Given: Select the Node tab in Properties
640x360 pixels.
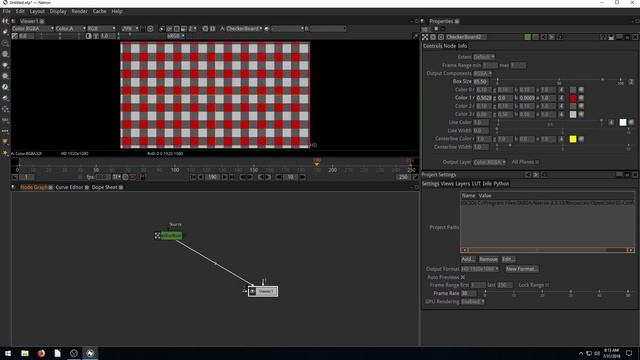Looking at the screenshot, I should click(x=451, y=46).
